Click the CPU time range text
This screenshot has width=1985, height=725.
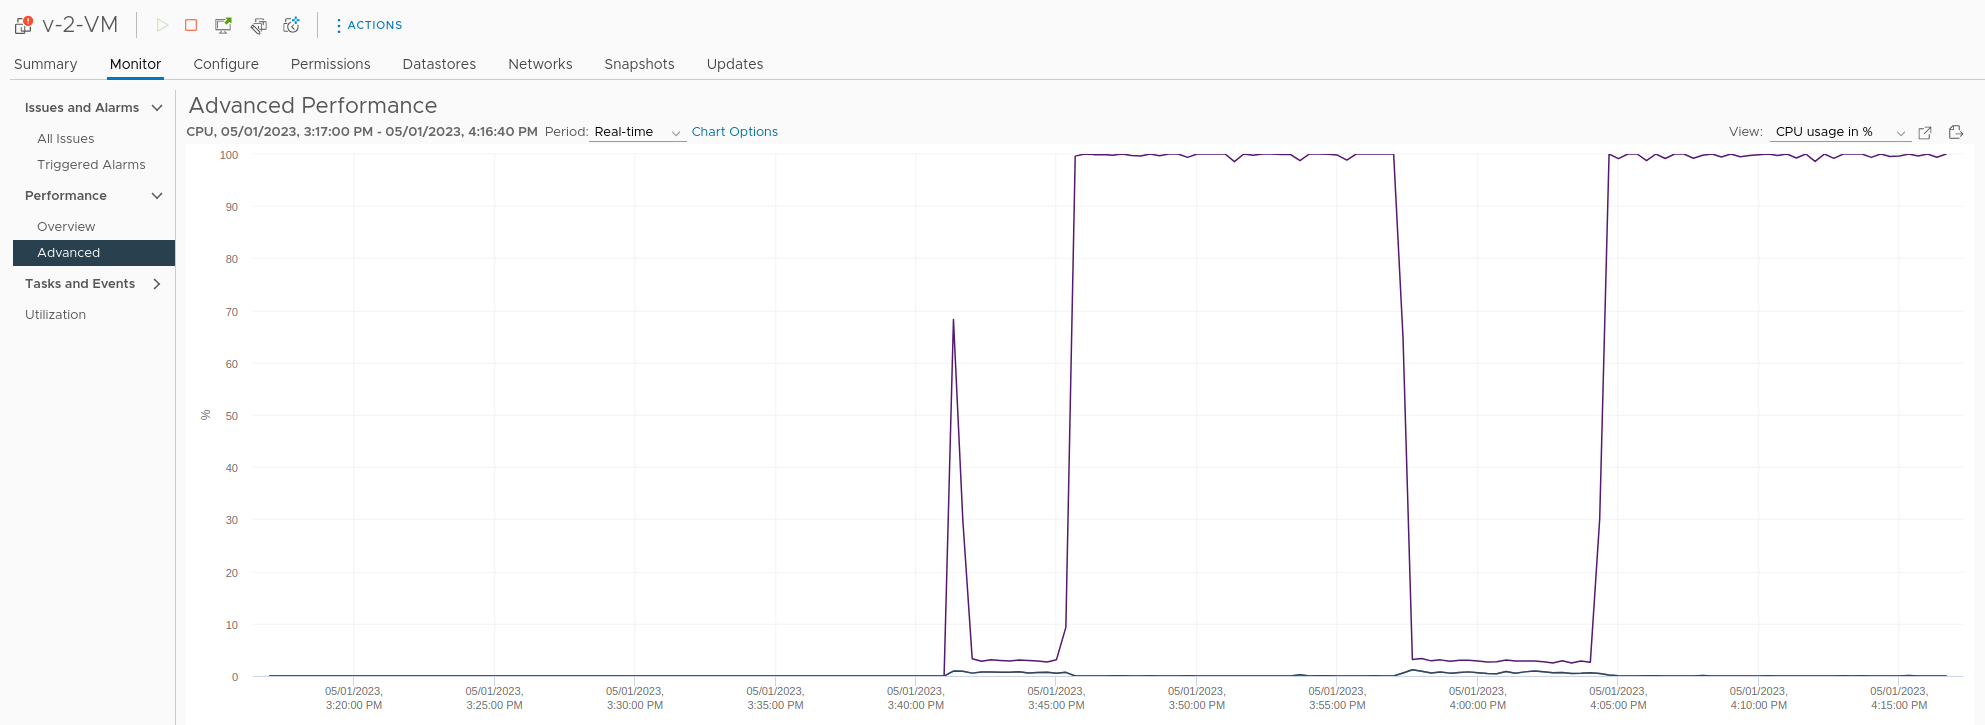point(362,132)
